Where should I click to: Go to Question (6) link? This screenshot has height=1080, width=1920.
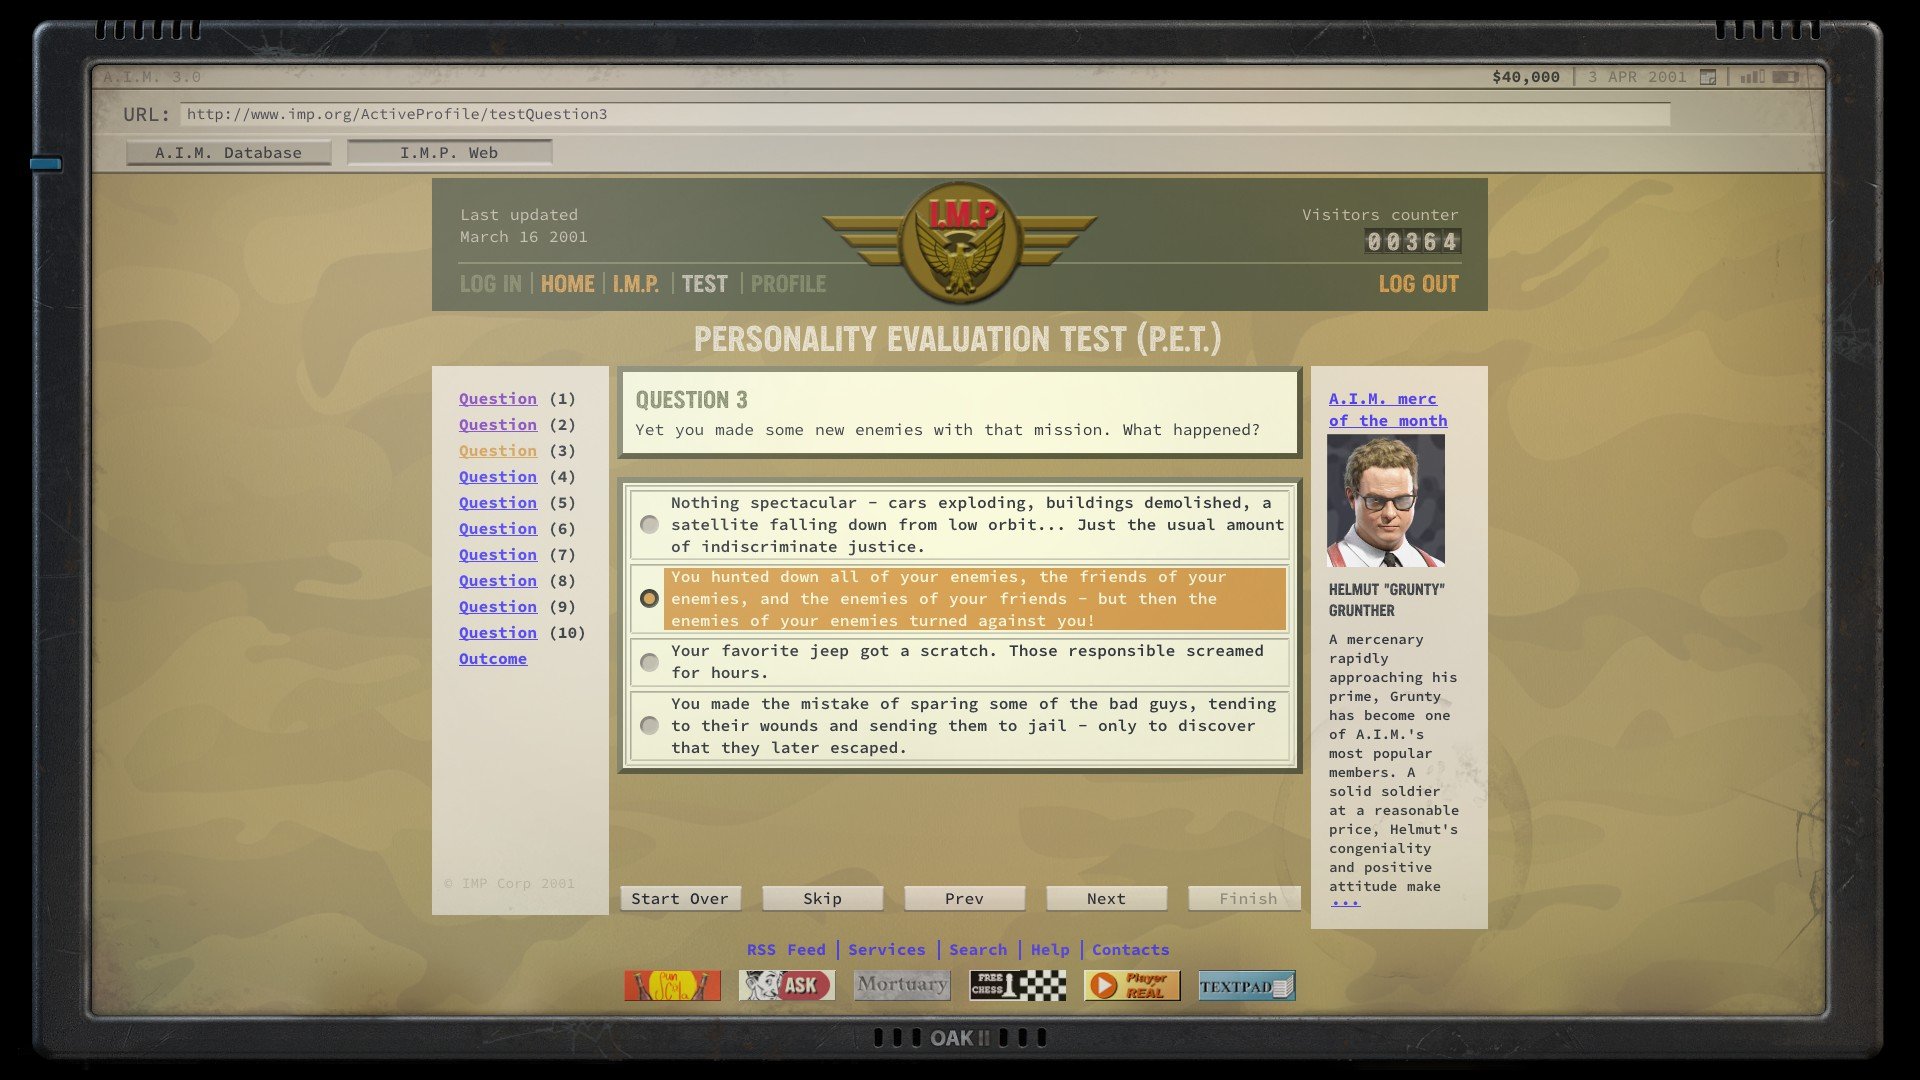498,529
